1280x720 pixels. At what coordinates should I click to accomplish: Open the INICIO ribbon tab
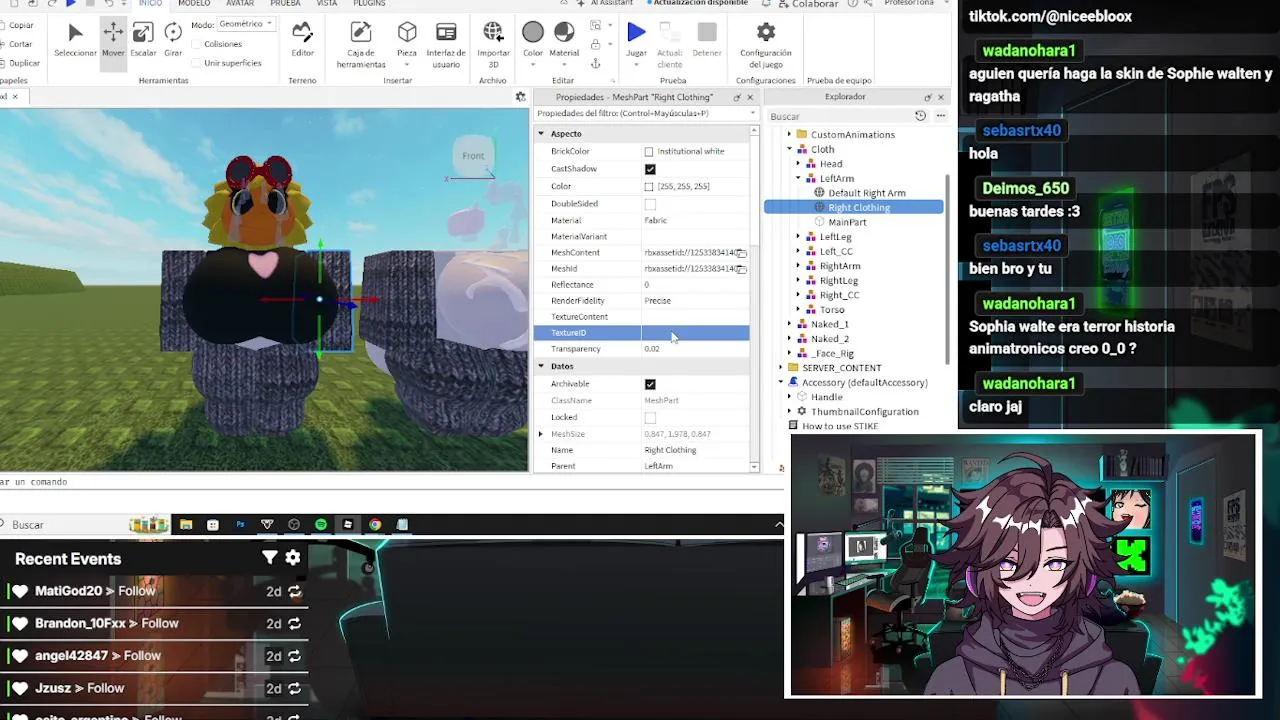pos(150,4)
